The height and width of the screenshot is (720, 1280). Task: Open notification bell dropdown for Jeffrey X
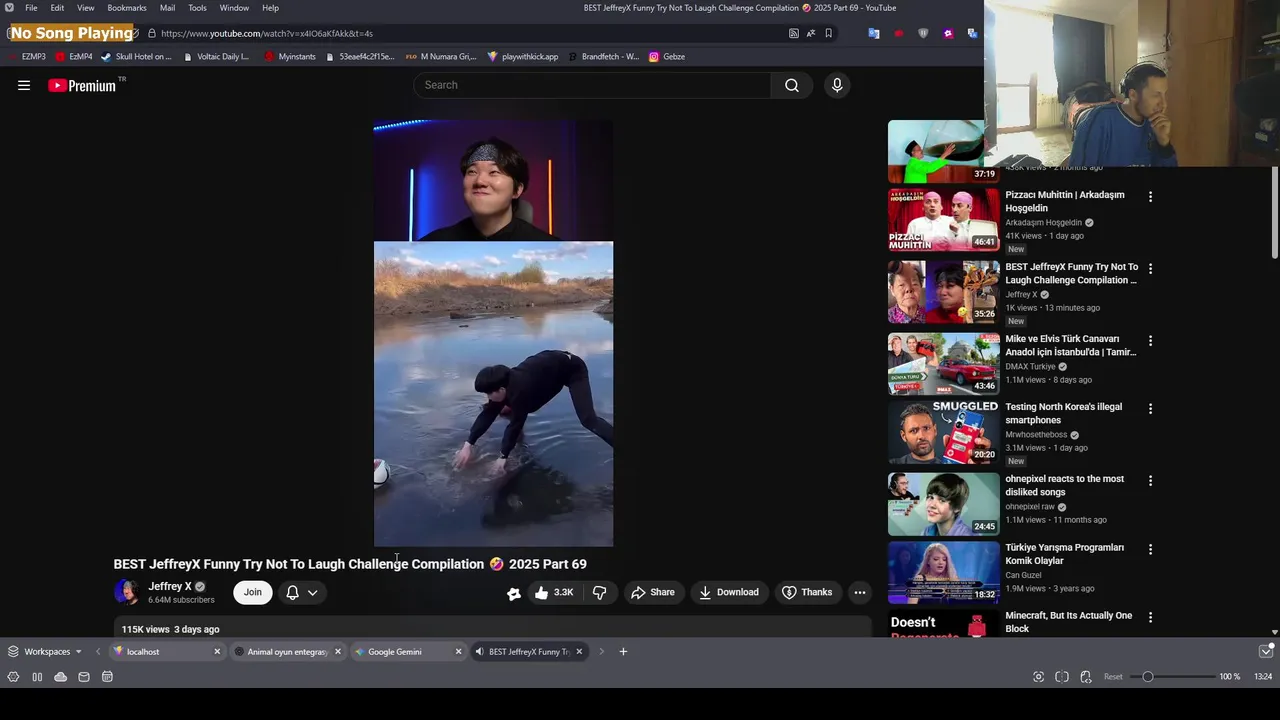(x=301, y=592)
